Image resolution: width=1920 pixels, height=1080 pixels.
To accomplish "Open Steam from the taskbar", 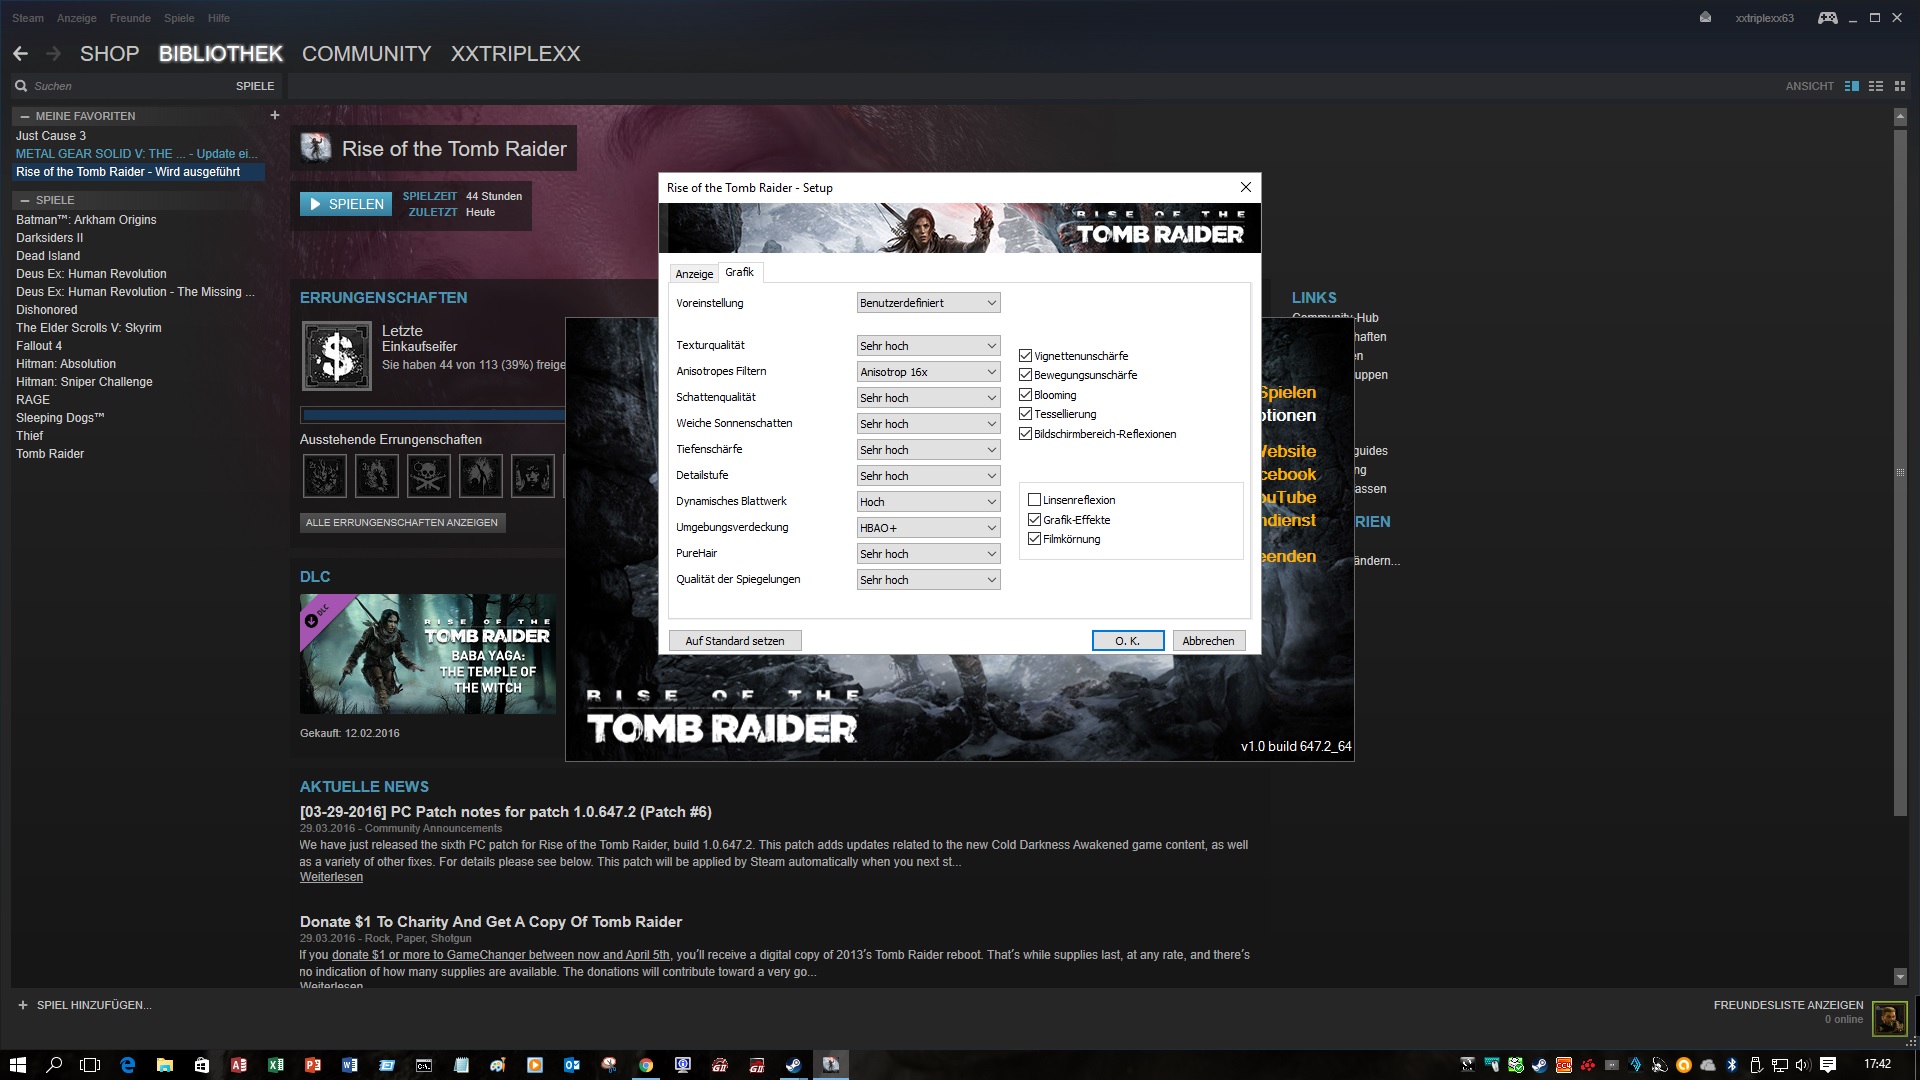I will click(x=793, y=1065).
